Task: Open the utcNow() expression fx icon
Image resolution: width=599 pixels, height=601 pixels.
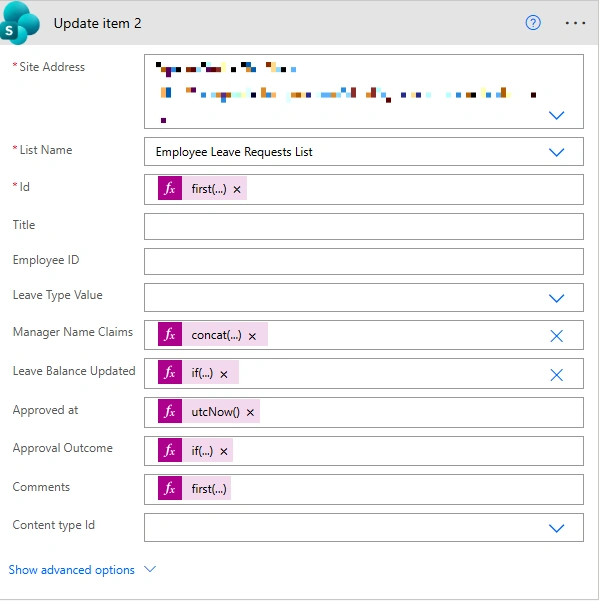Action: [170, 411]
